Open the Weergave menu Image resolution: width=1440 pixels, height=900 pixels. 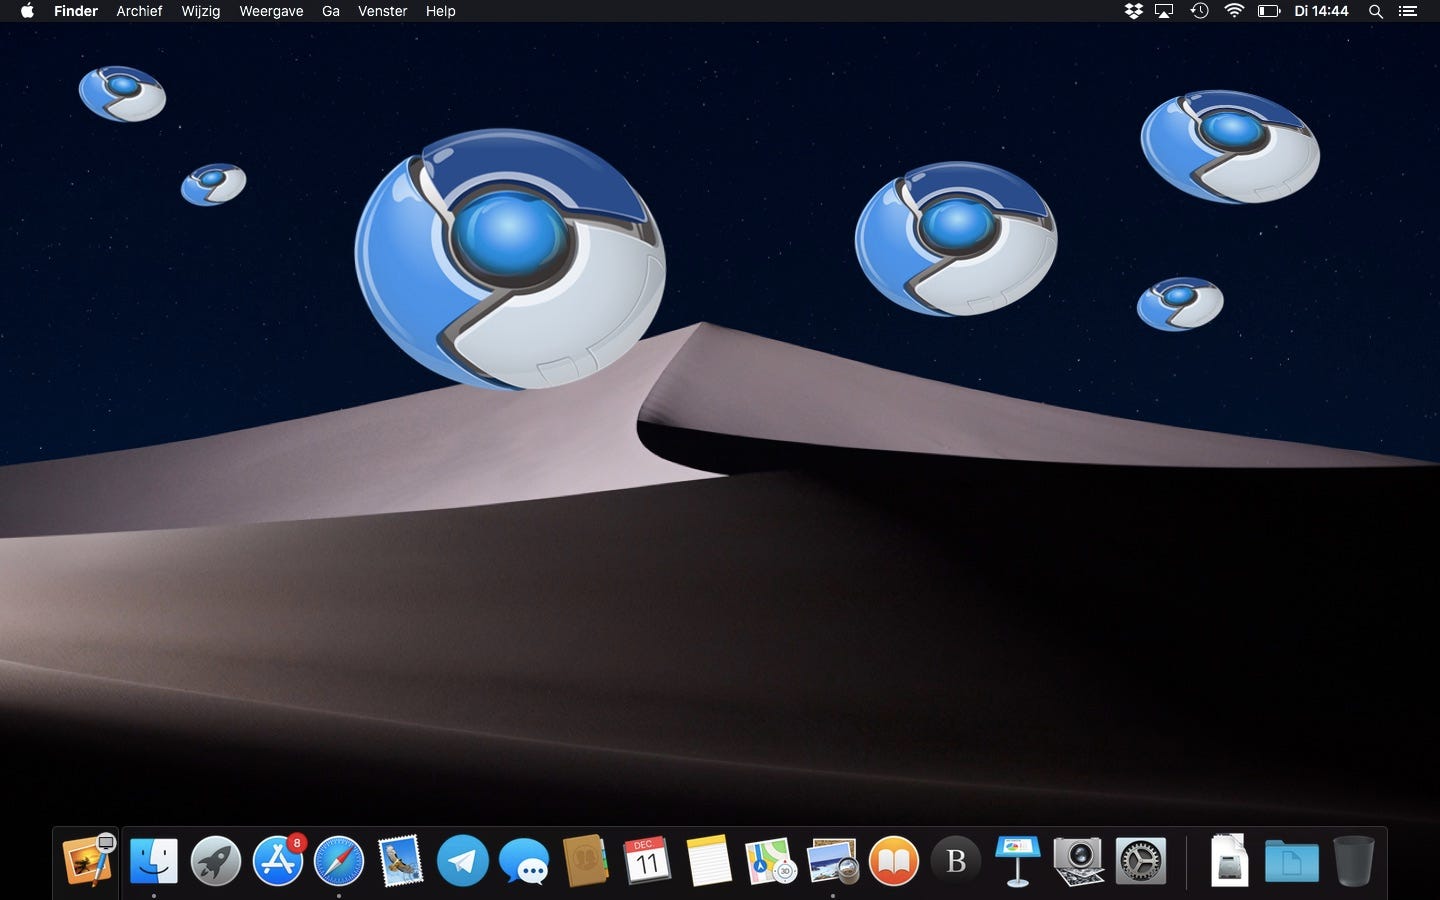point(271,11)
